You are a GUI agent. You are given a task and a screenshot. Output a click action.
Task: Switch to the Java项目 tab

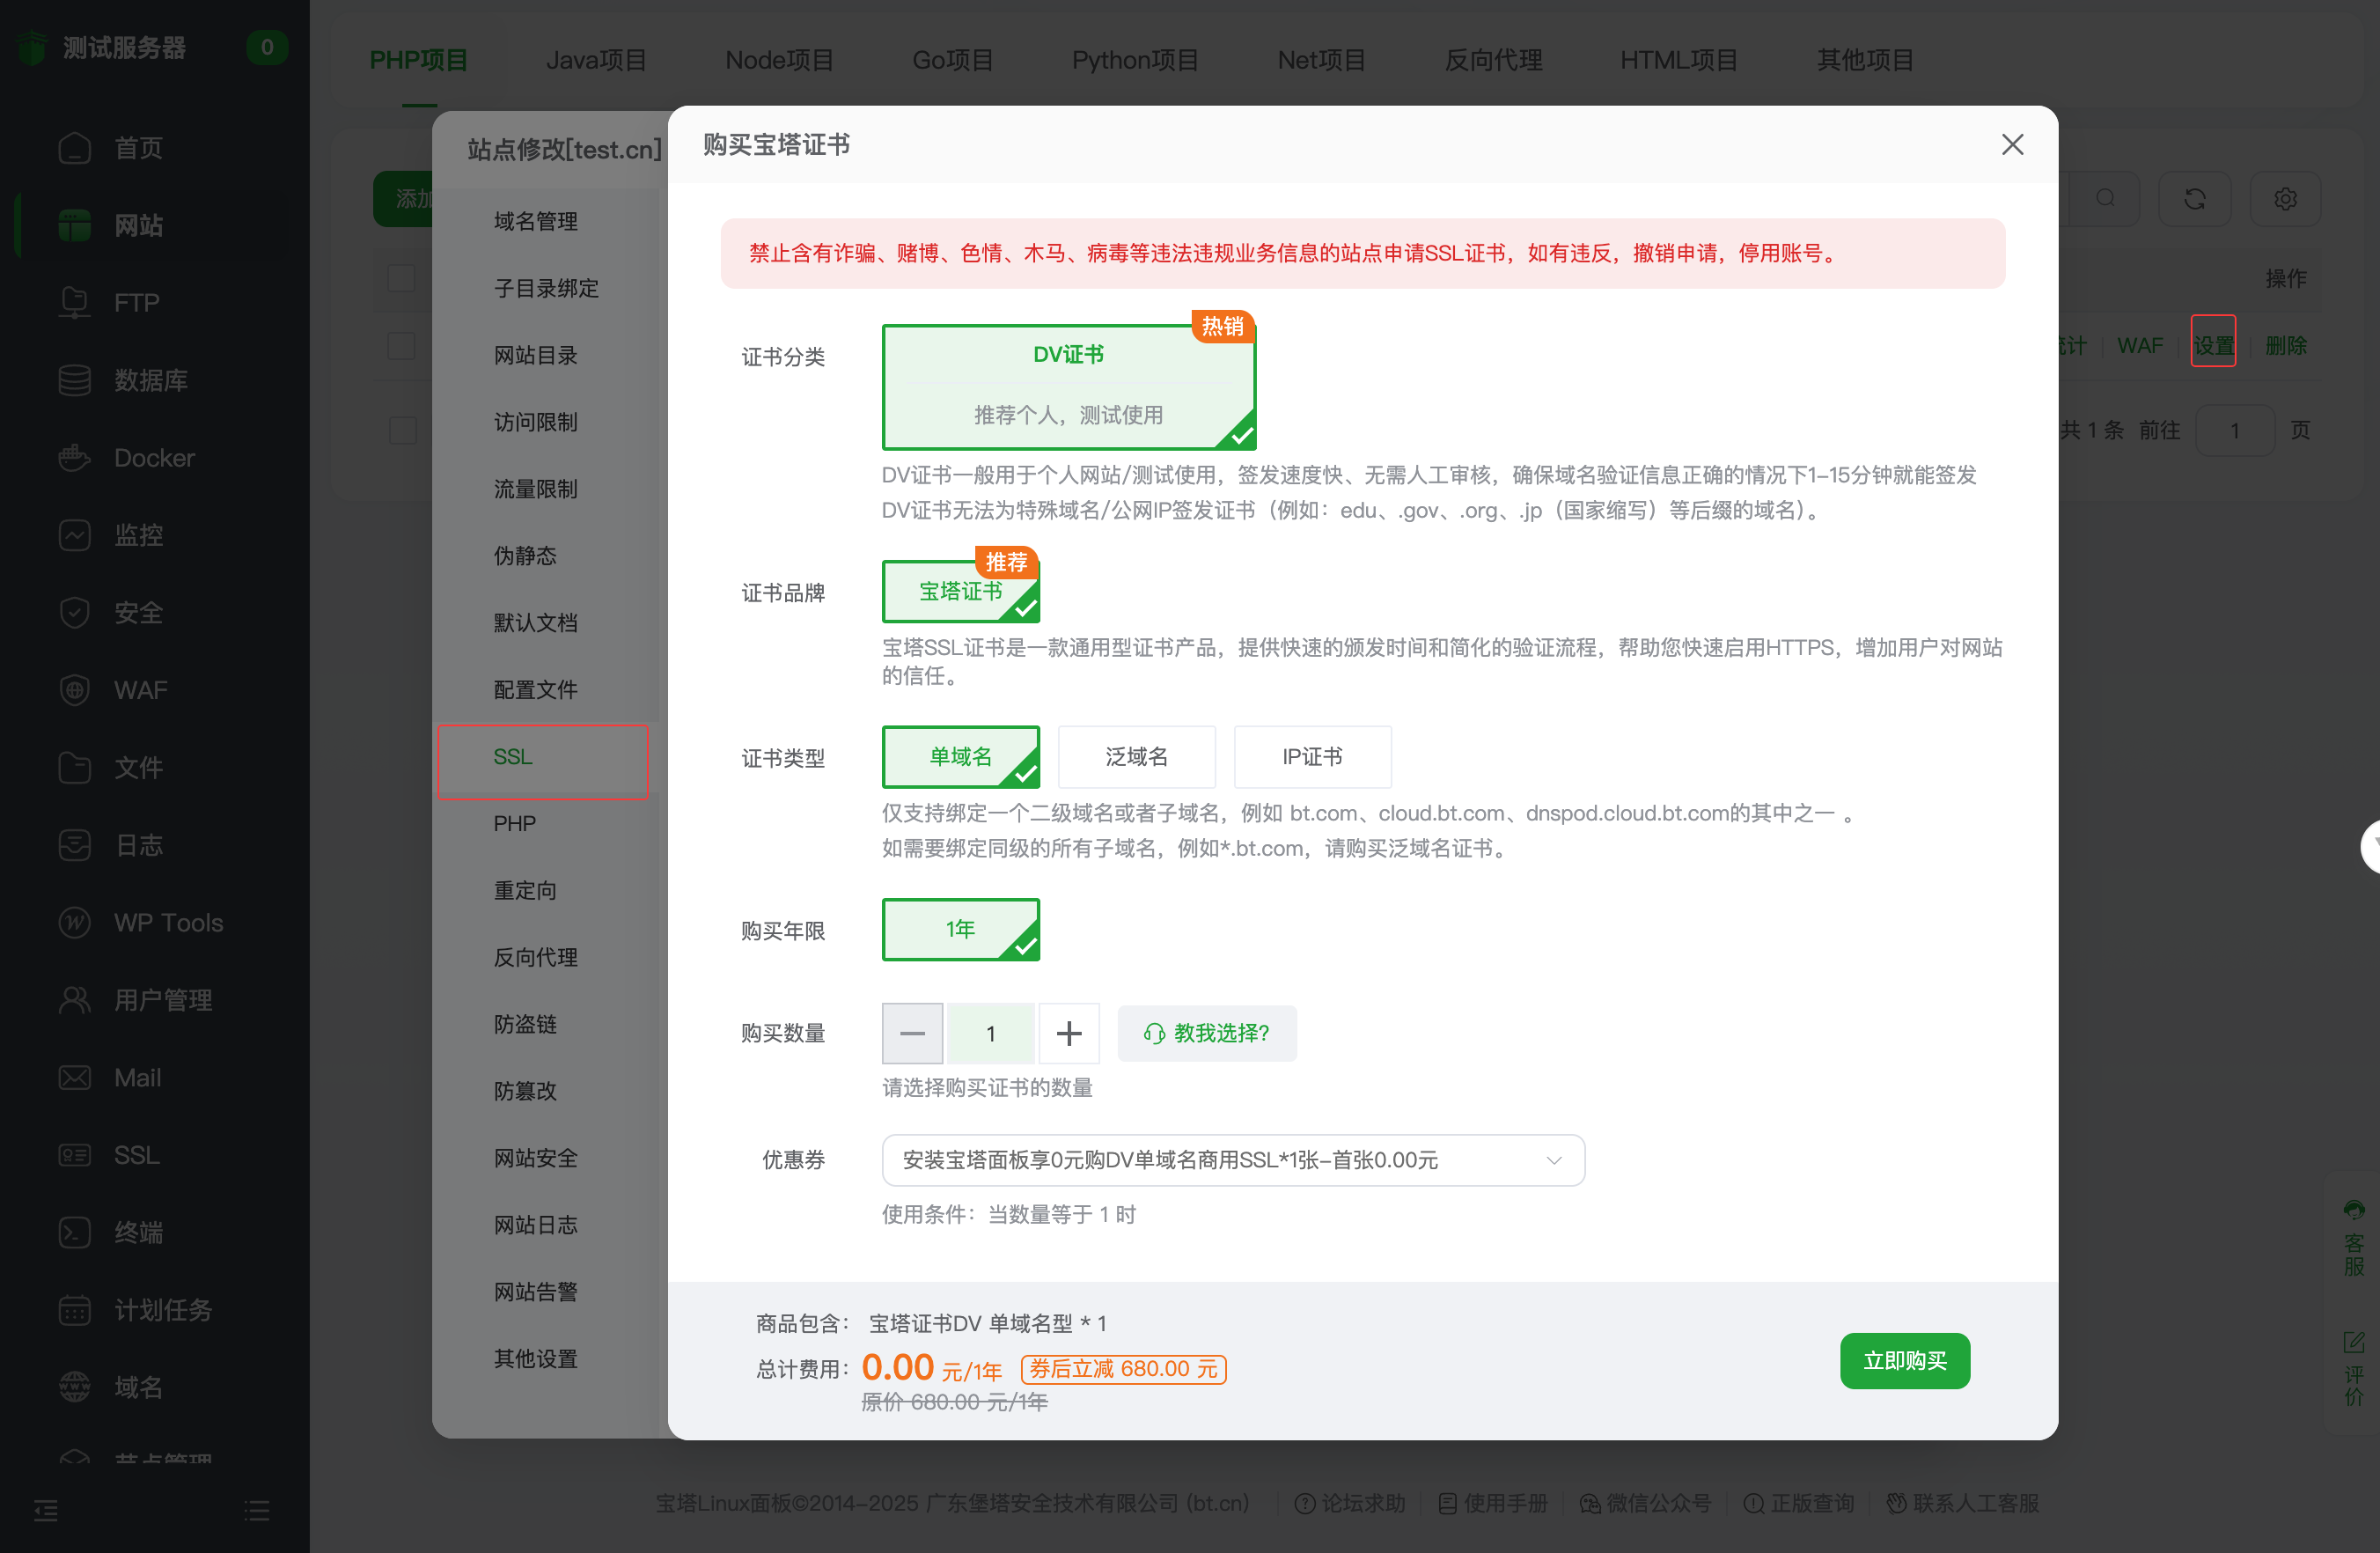(x=597, y=59)
